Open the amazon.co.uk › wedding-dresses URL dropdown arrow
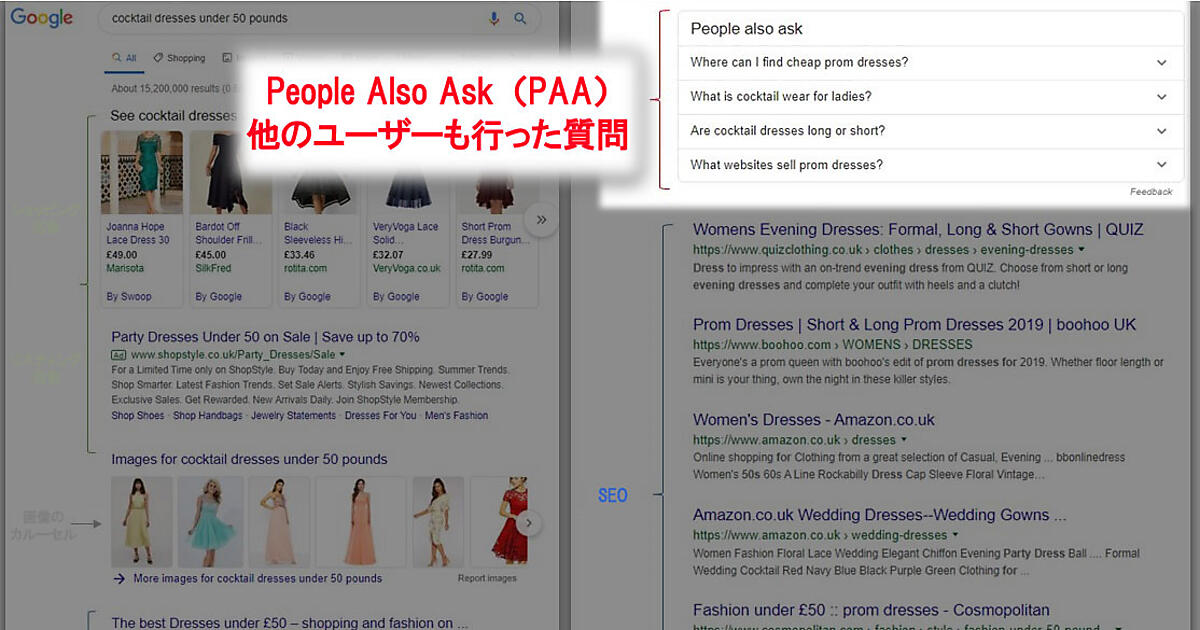Image resolution: width=1200 pixels, height=630 pixels. tap(956, 535)
